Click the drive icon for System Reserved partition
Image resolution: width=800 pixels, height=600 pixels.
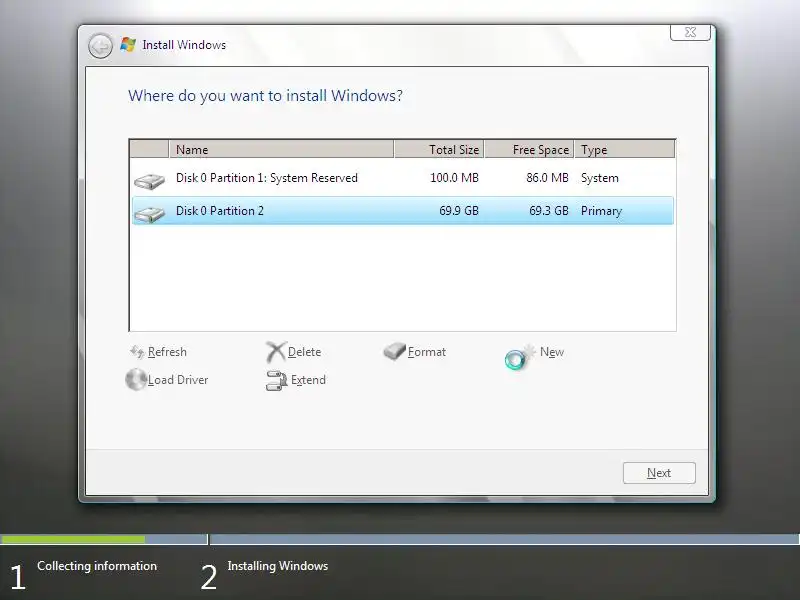point(149,181)
